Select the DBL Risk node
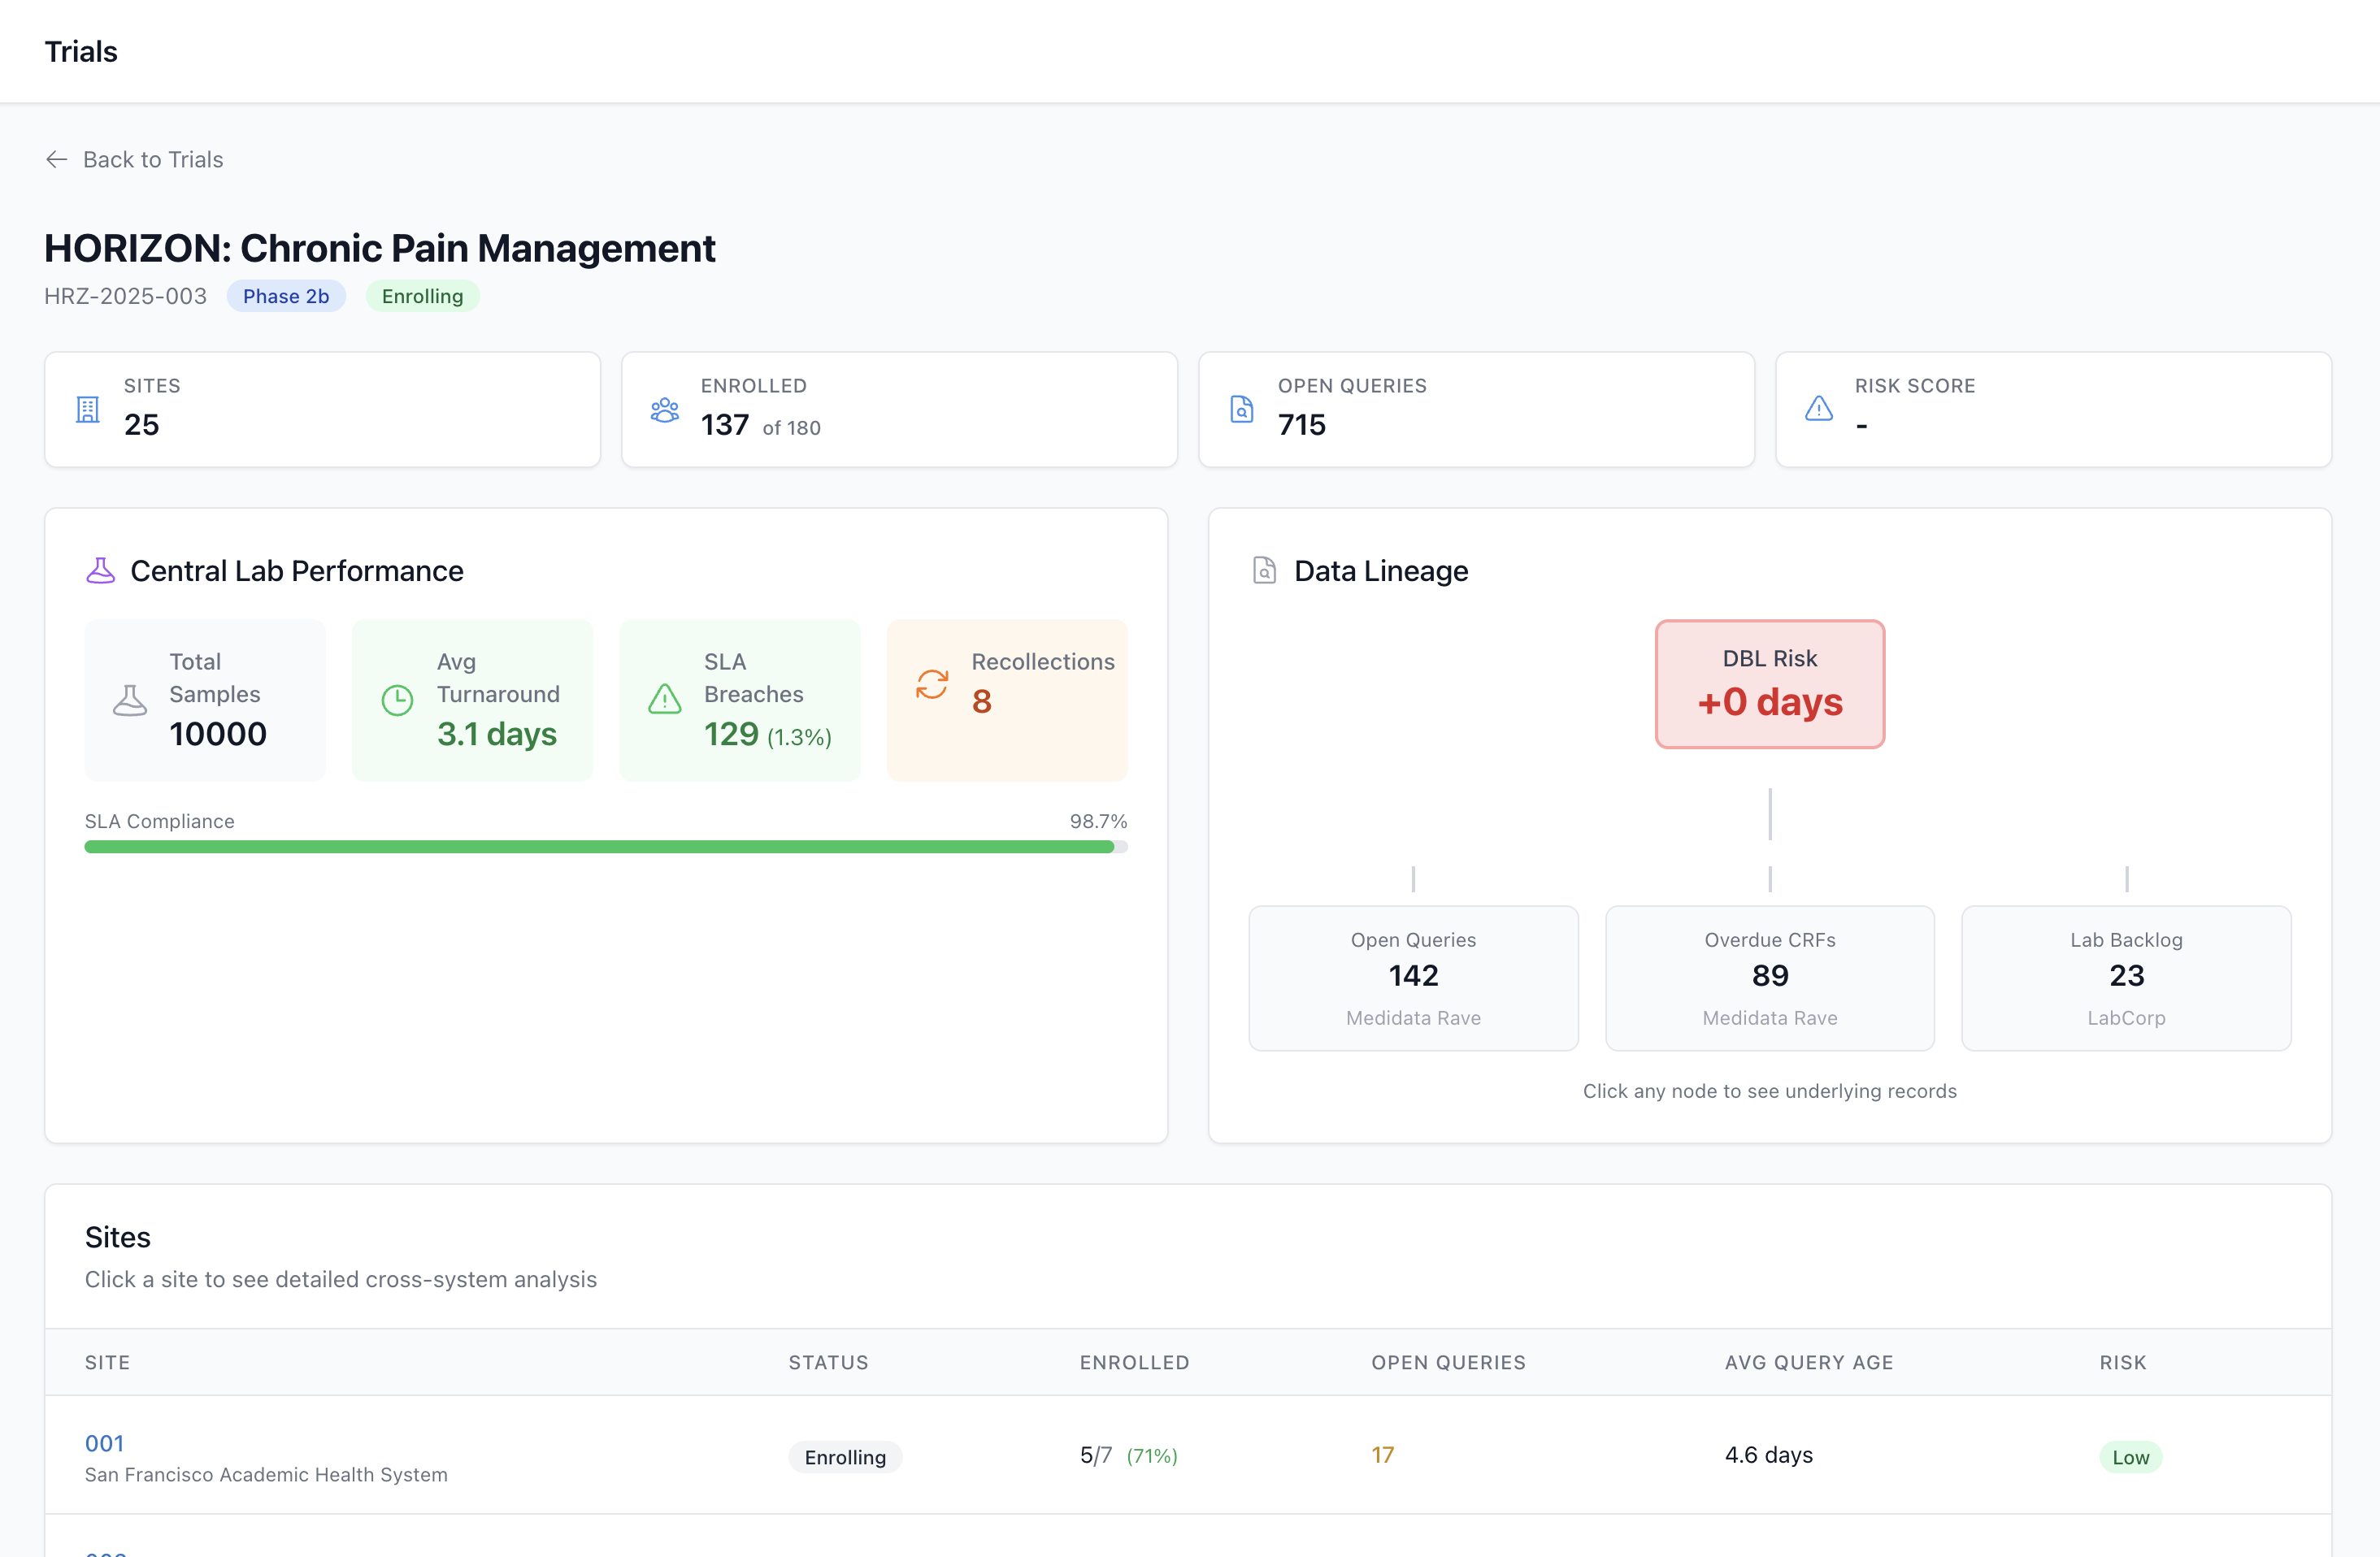Screen dimensions: 2380x1557 pyautogui.click(x=1769, y=684)
